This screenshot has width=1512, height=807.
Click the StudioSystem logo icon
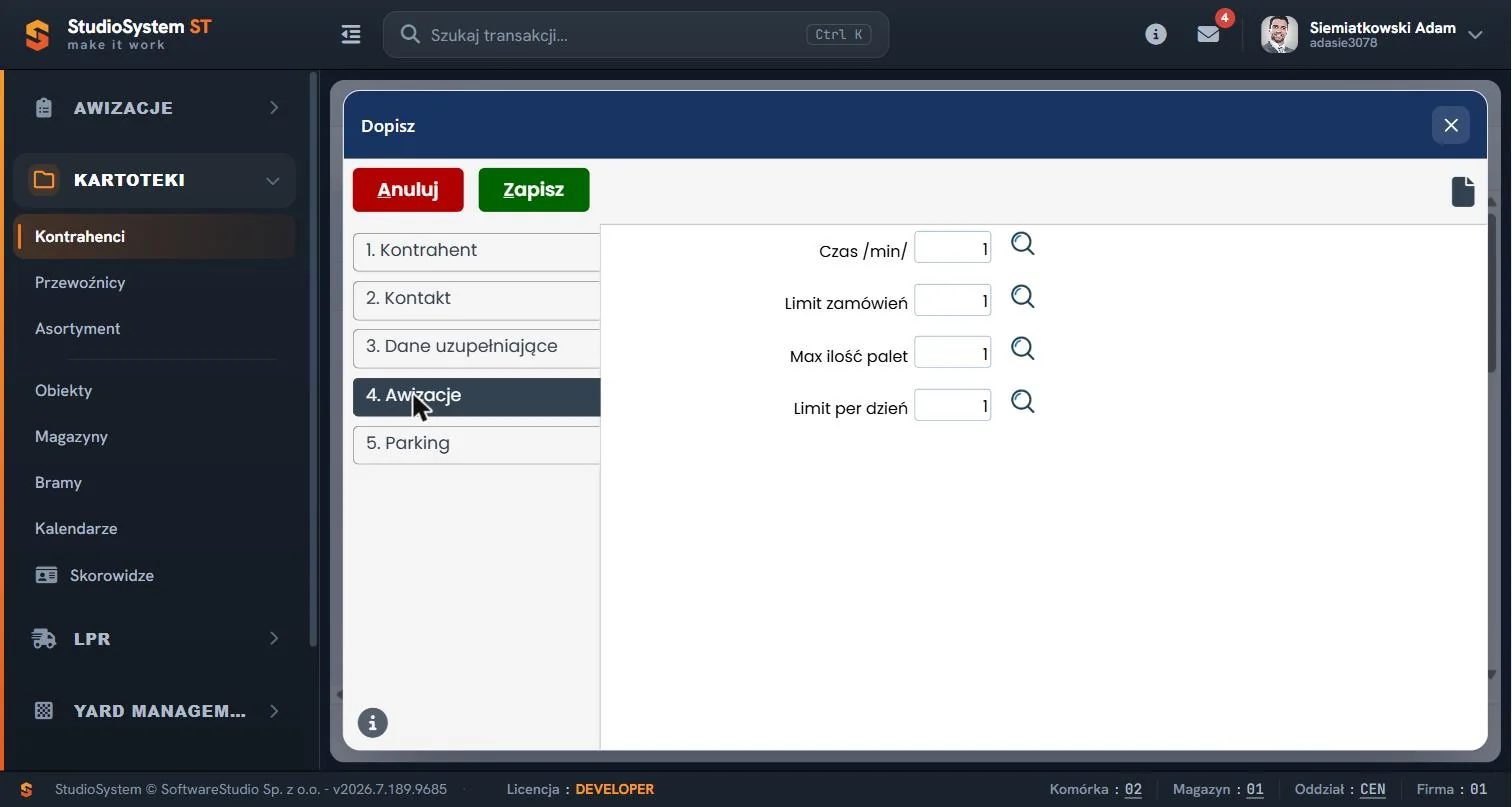pyautogui.click(x=37, y=35)
